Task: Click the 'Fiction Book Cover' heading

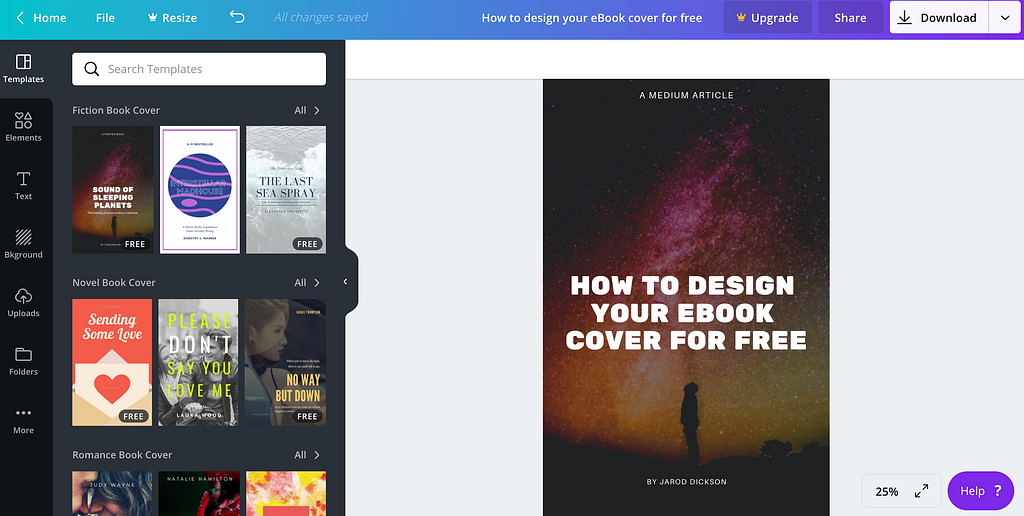Action: point(116,110)
